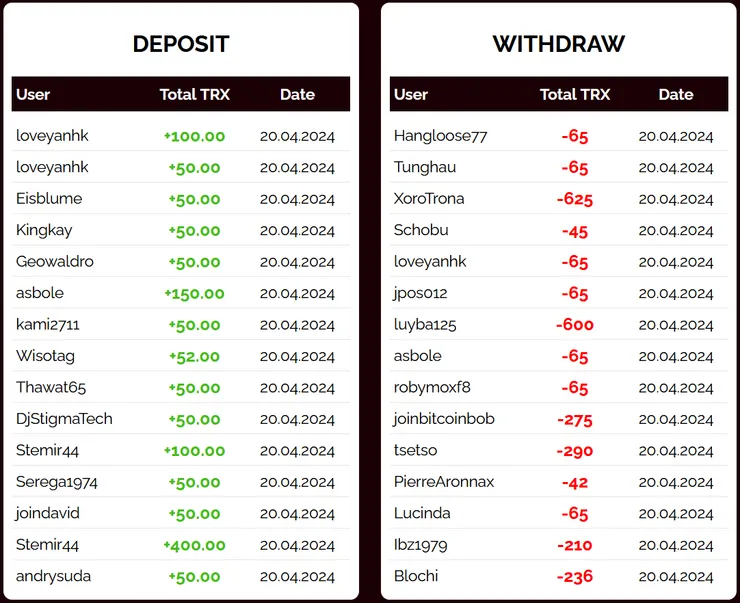
Task: Select user Wisotag in the deposit list
Action: 45,356
